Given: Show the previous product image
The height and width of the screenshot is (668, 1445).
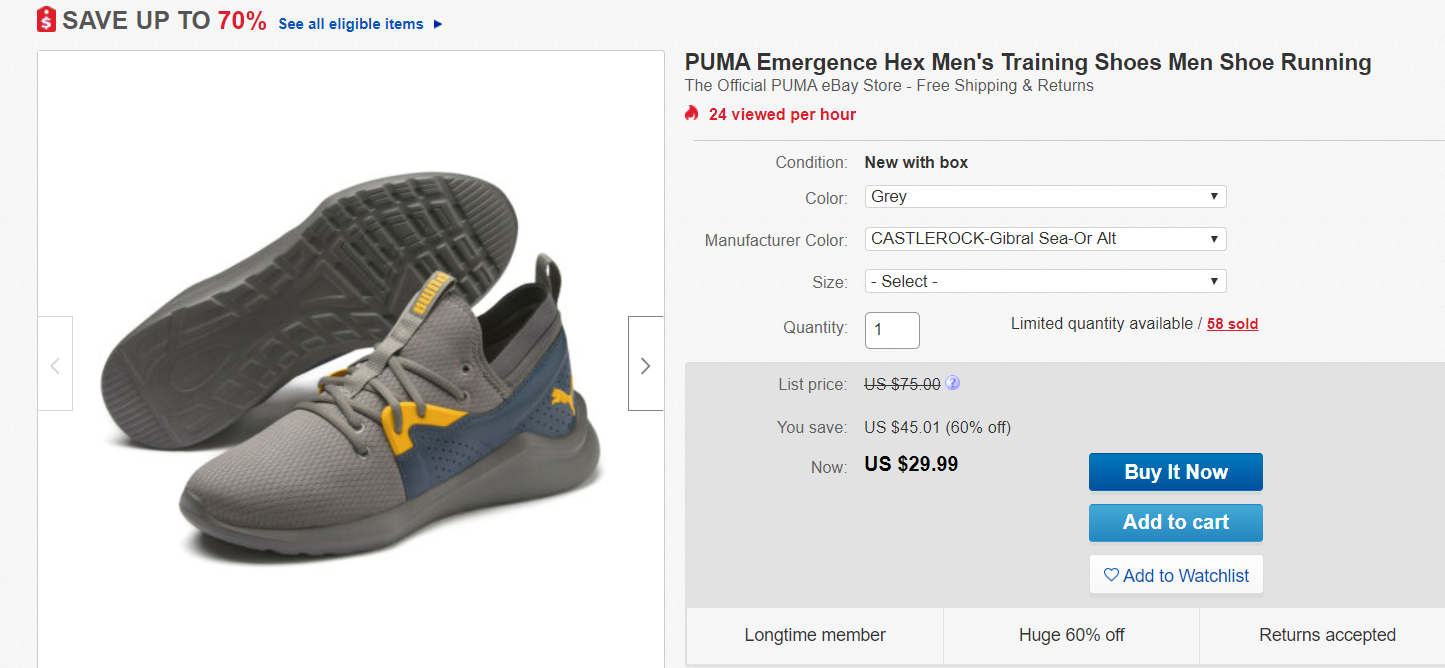Looking at the screenshot, I should pos(55,364).
